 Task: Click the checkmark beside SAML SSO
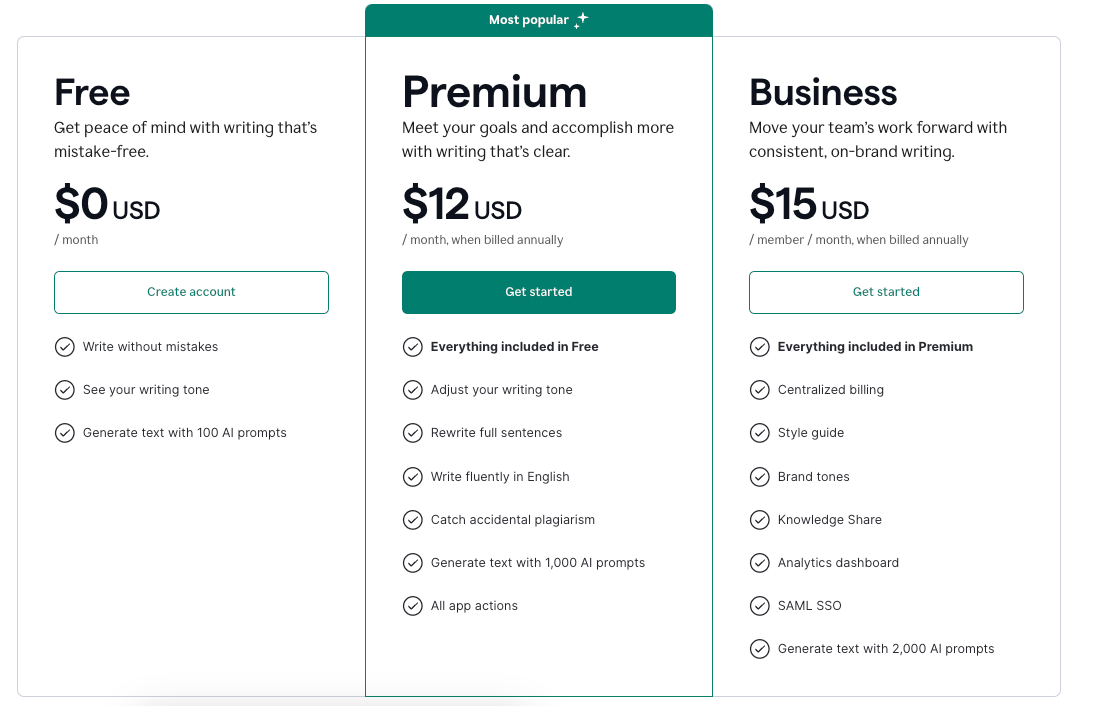(x=760, y=605)
